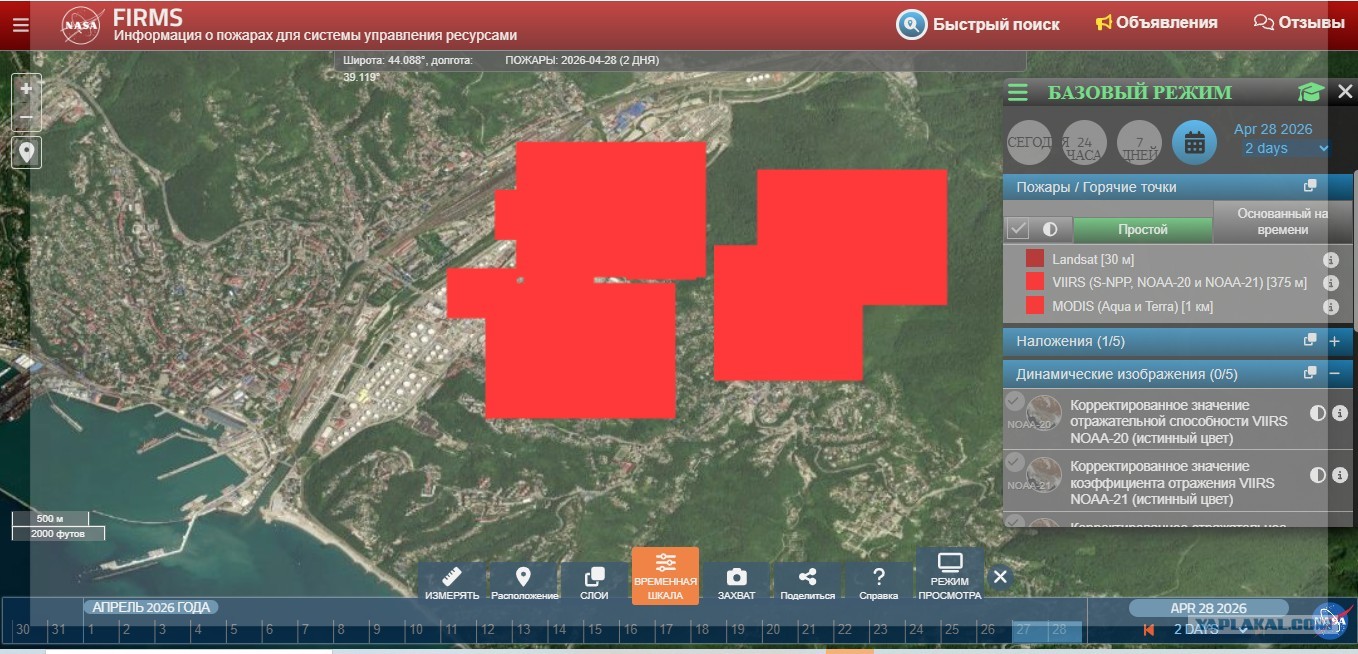The height and width of the screenshot is (654, 1358).
Task: Enable the NOAA-20 imagery checkbox
Action: (x=1015, y=402)
